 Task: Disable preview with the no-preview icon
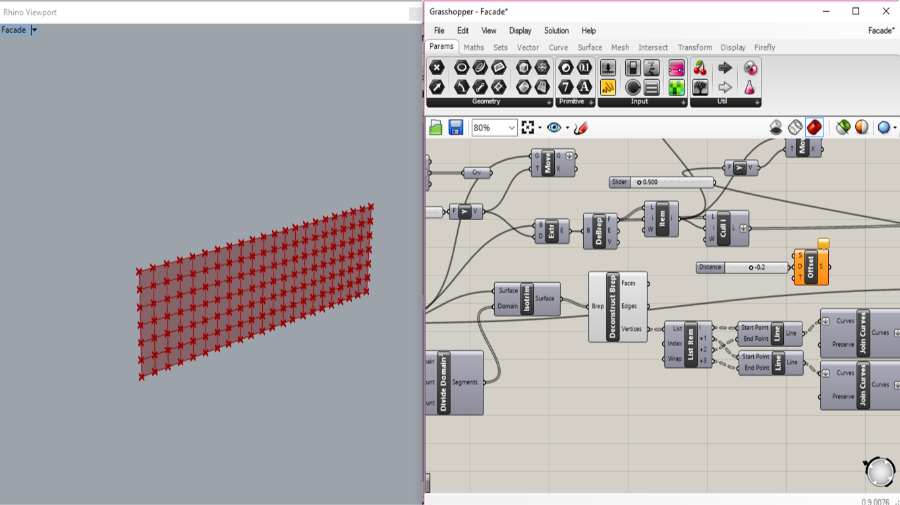(776, 127)
